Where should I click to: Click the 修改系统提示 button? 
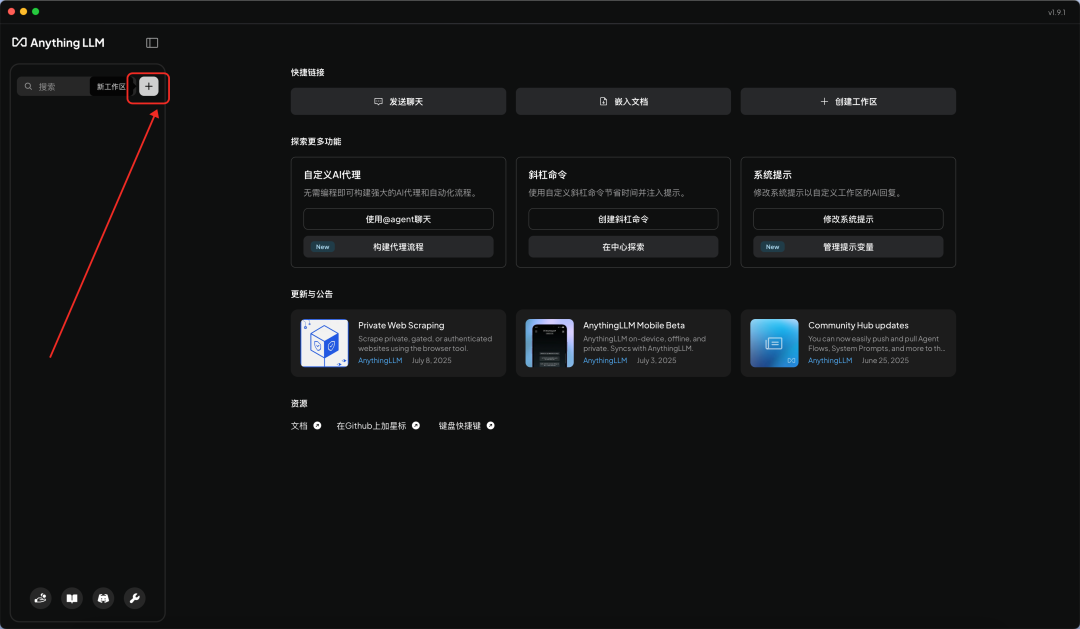(848, 219)
